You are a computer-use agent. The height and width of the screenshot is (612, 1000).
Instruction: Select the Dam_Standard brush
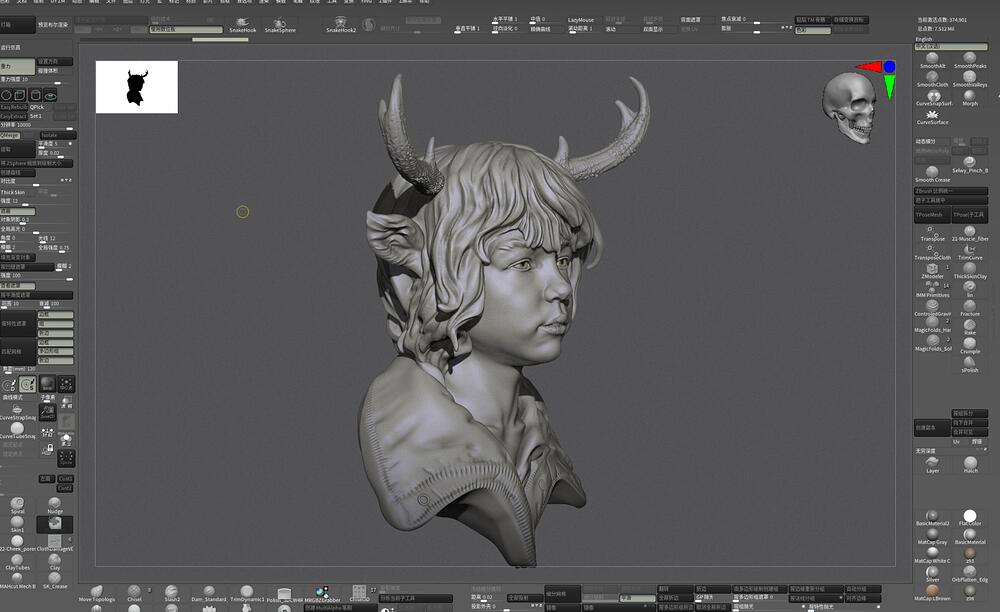coord(209,594)
